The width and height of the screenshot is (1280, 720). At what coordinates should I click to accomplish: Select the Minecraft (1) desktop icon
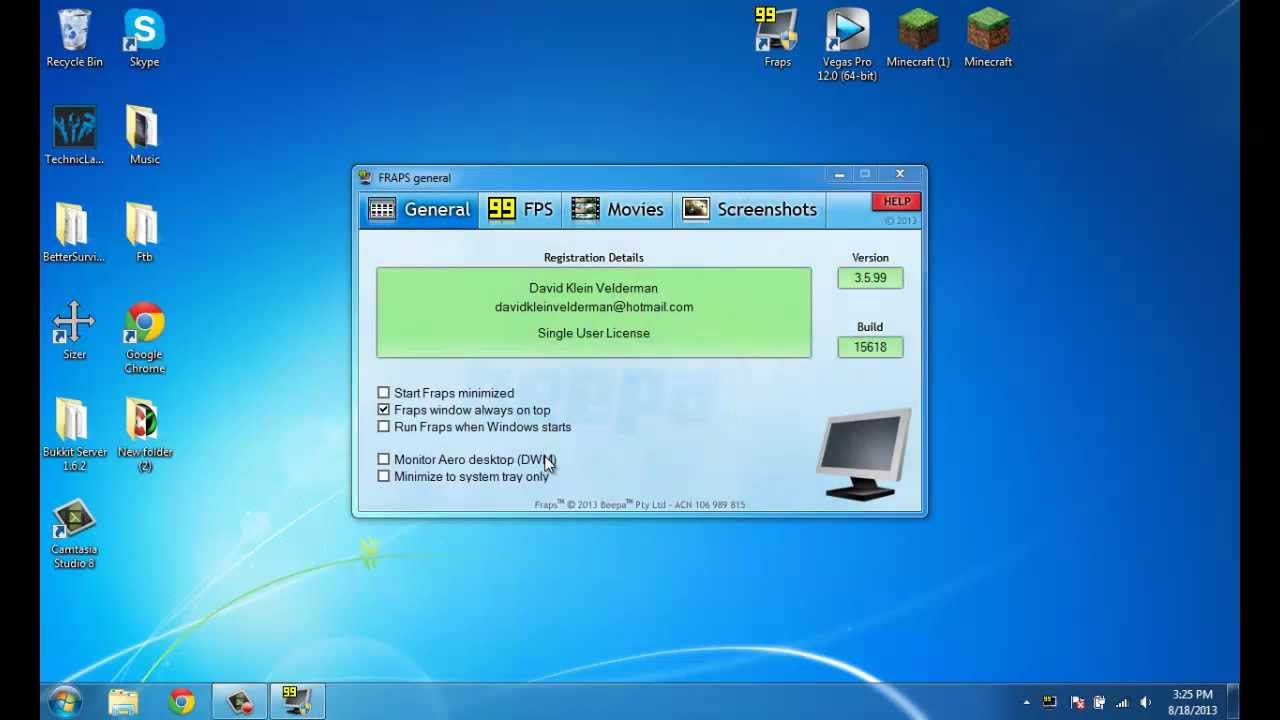918,39
